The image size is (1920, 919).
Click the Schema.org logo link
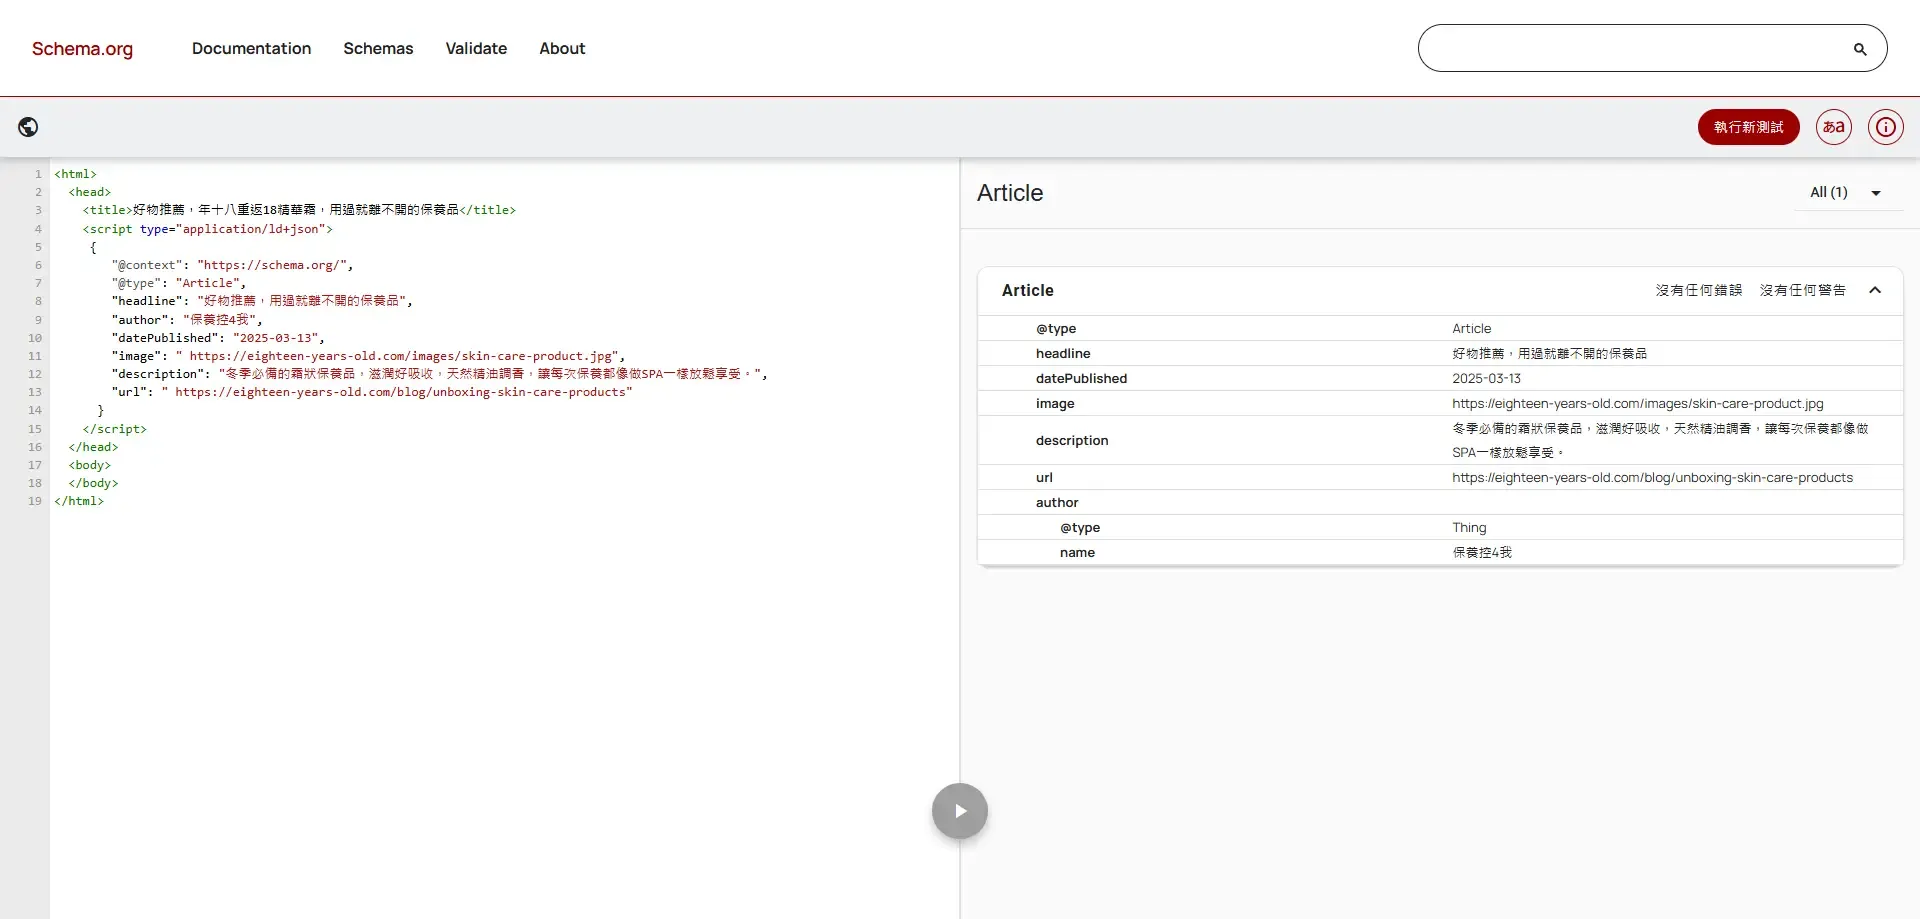(82, 49)
